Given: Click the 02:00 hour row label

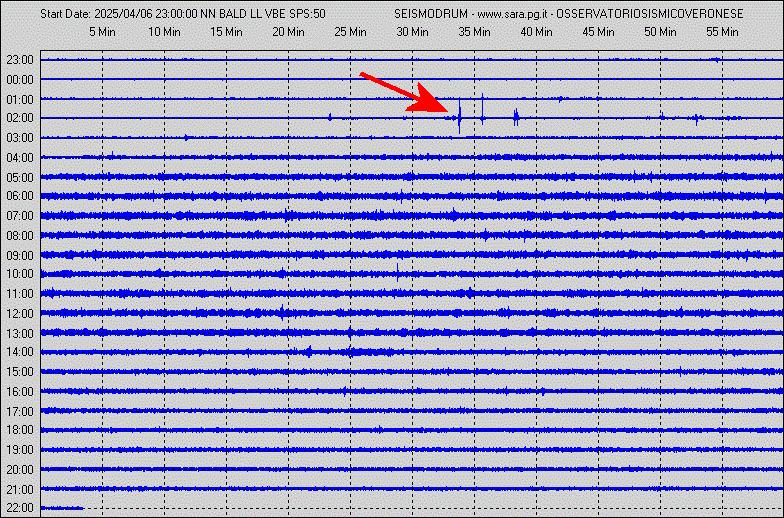Looking at the screenshot, I should [x=20, y=118].
